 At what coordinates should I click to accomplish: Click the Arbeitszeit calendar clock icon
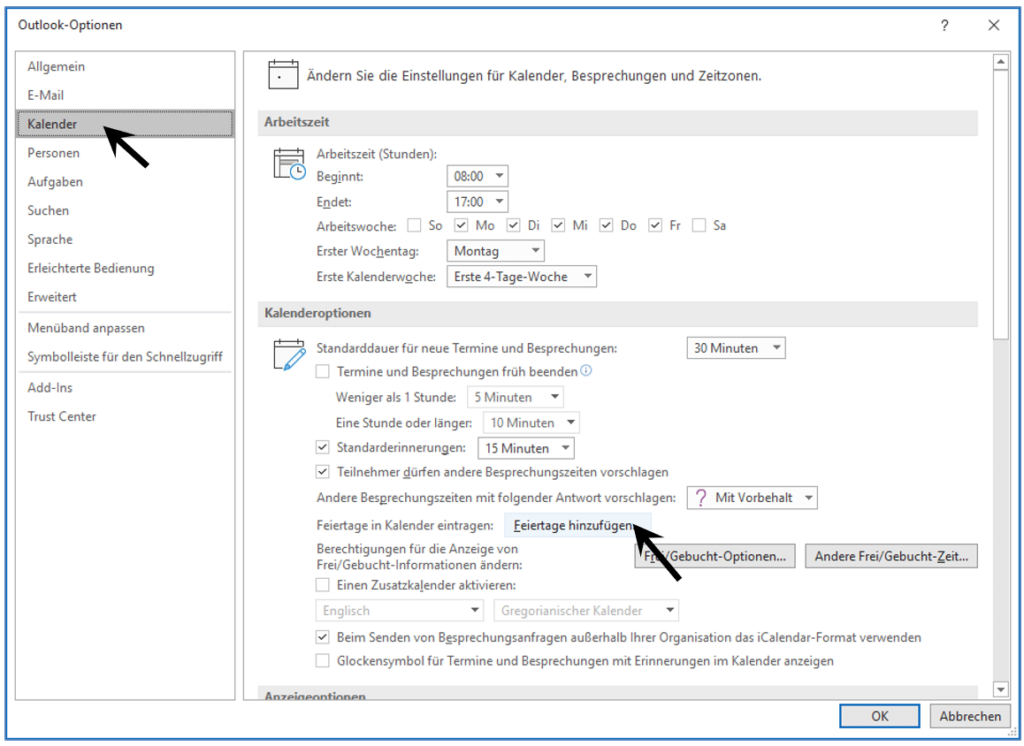[x=289, y=163]
